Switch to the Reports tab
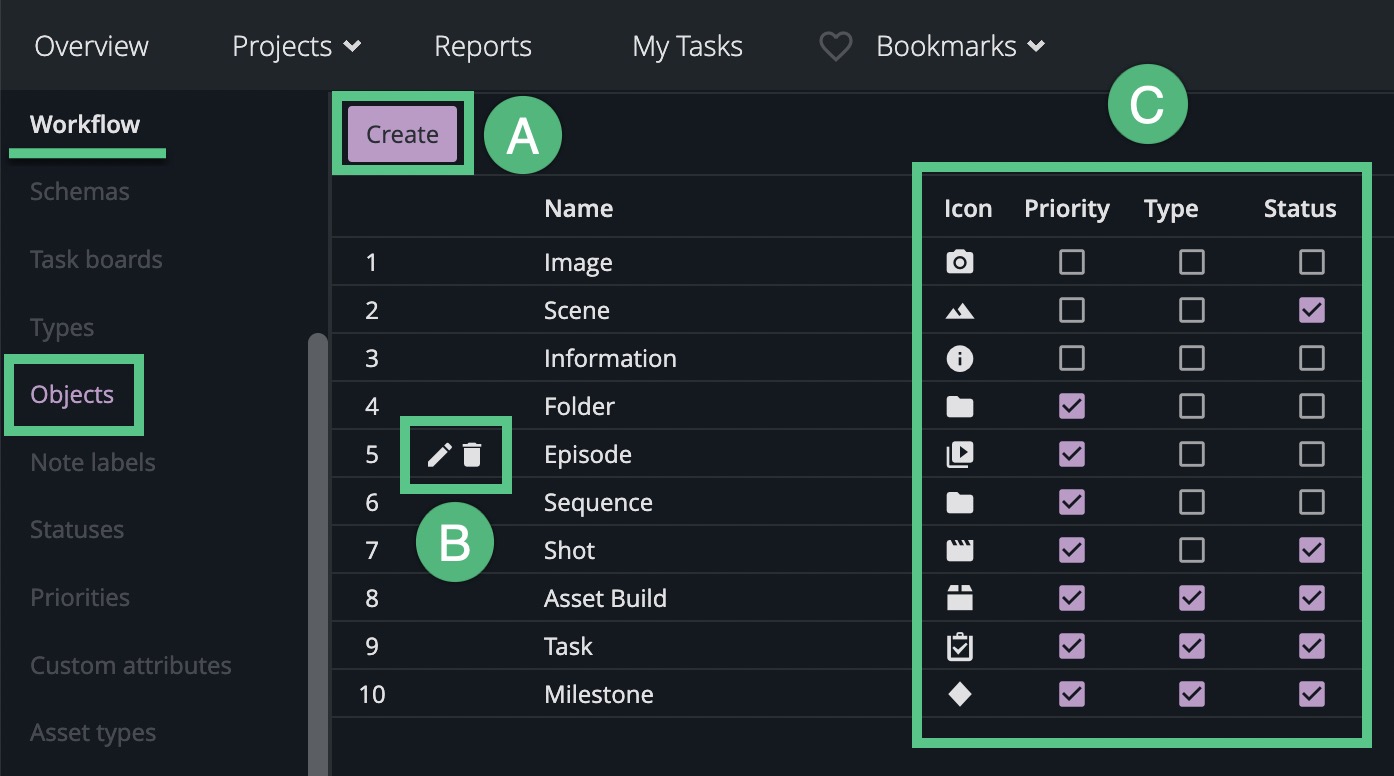Image resolution: width=1394 pixels, height=776 pixels. click(482, 45)
